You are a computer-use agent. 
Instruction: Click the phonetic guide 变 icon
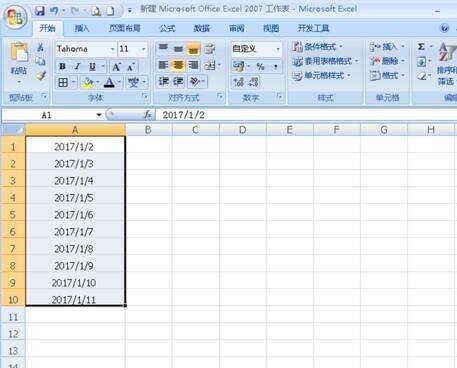[134, 82]
